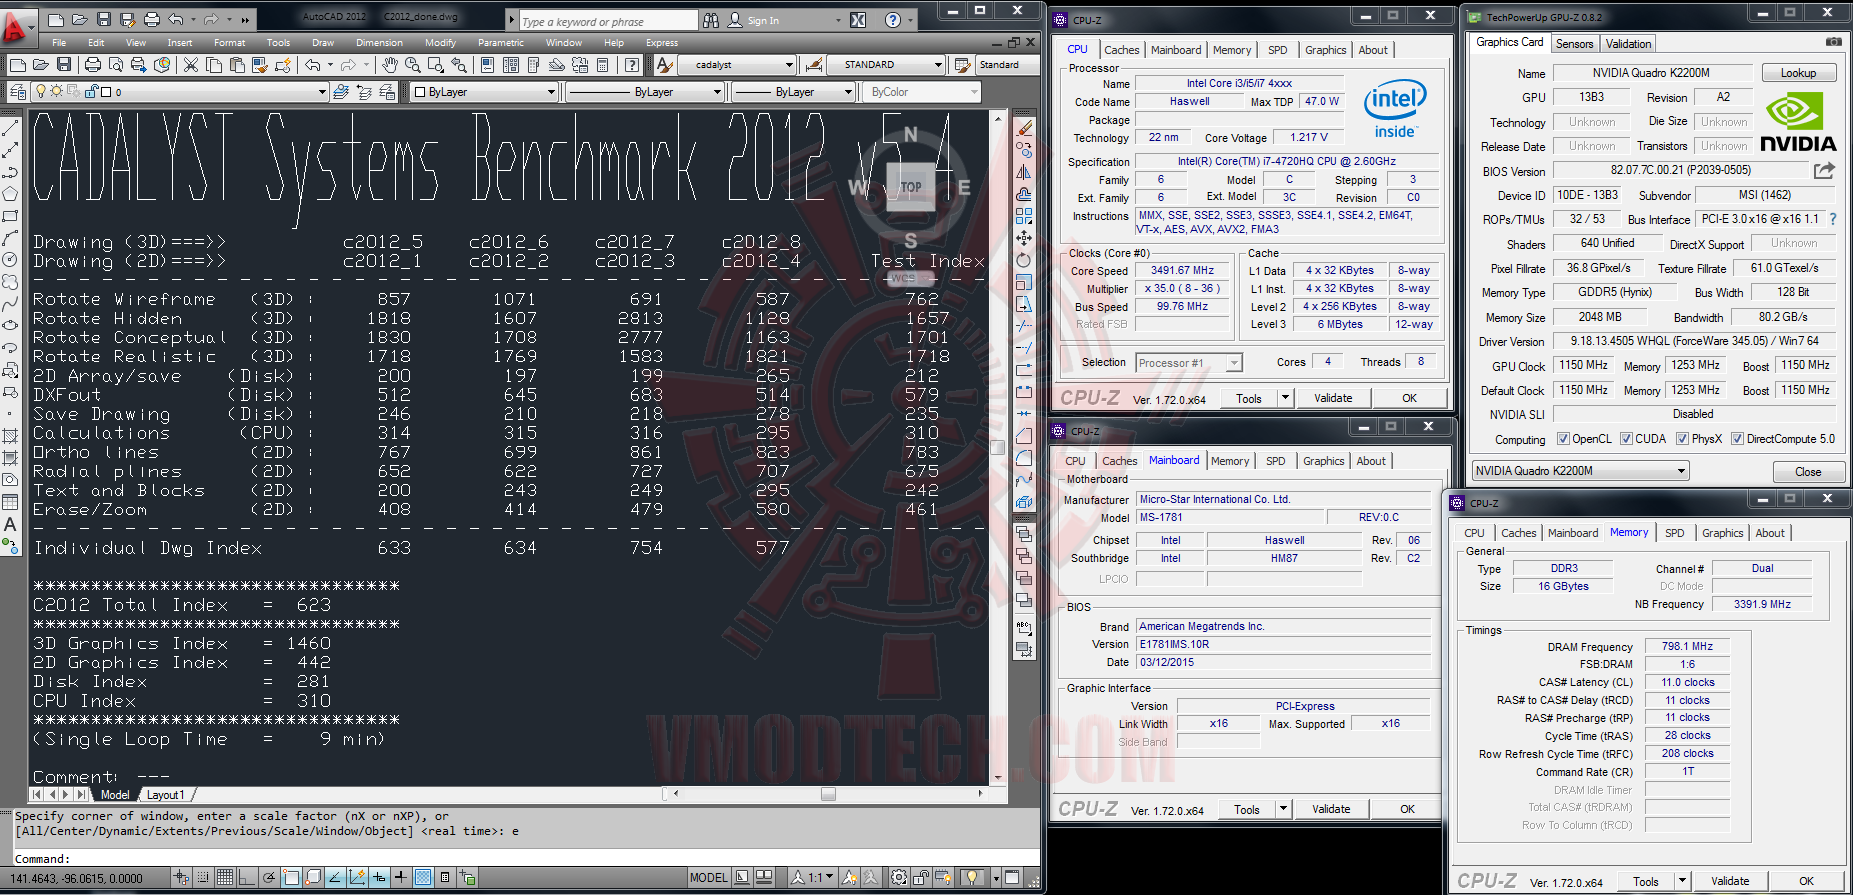
Task: Click the layer 0 color swatch
Action: [x=105, y=92]
